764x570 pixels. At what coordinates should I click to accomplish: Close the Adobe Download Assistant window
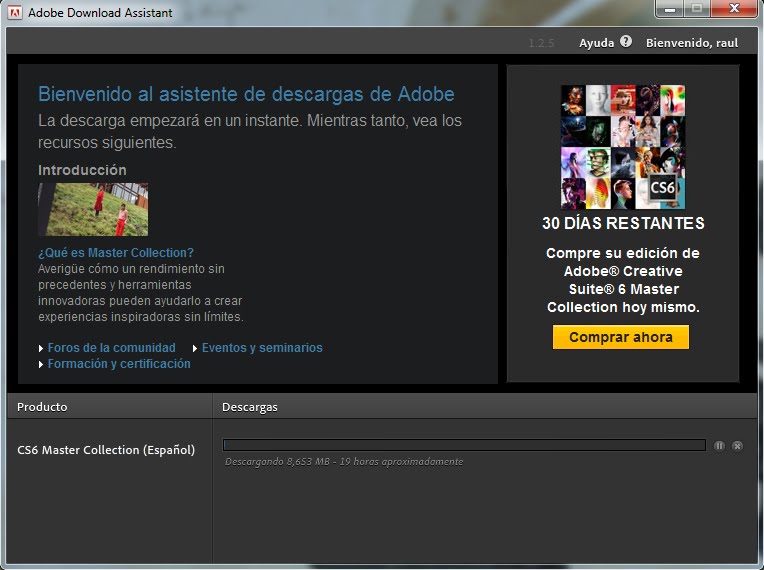pos(734,9)
